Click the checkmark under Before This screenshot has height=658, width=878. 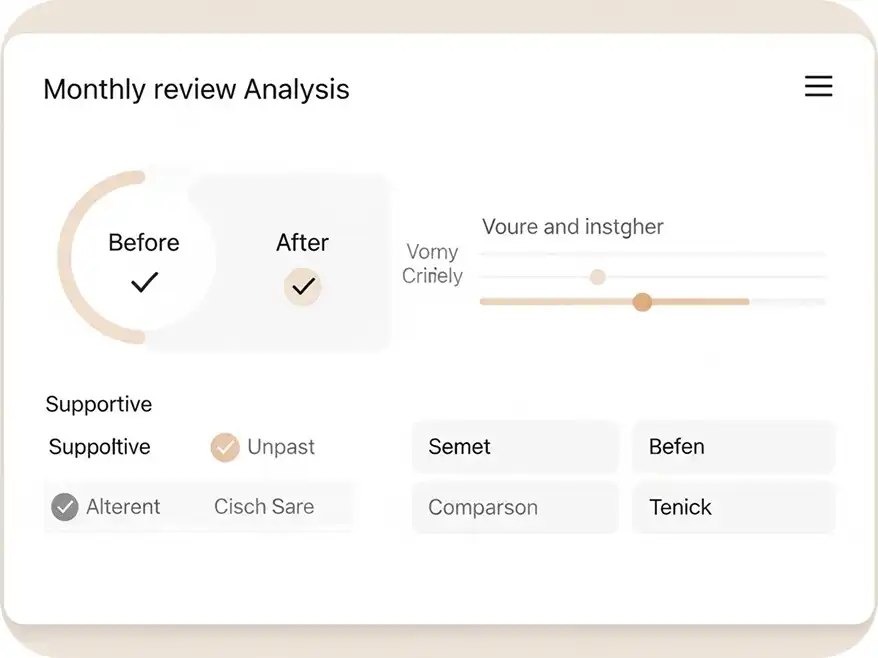144,283
